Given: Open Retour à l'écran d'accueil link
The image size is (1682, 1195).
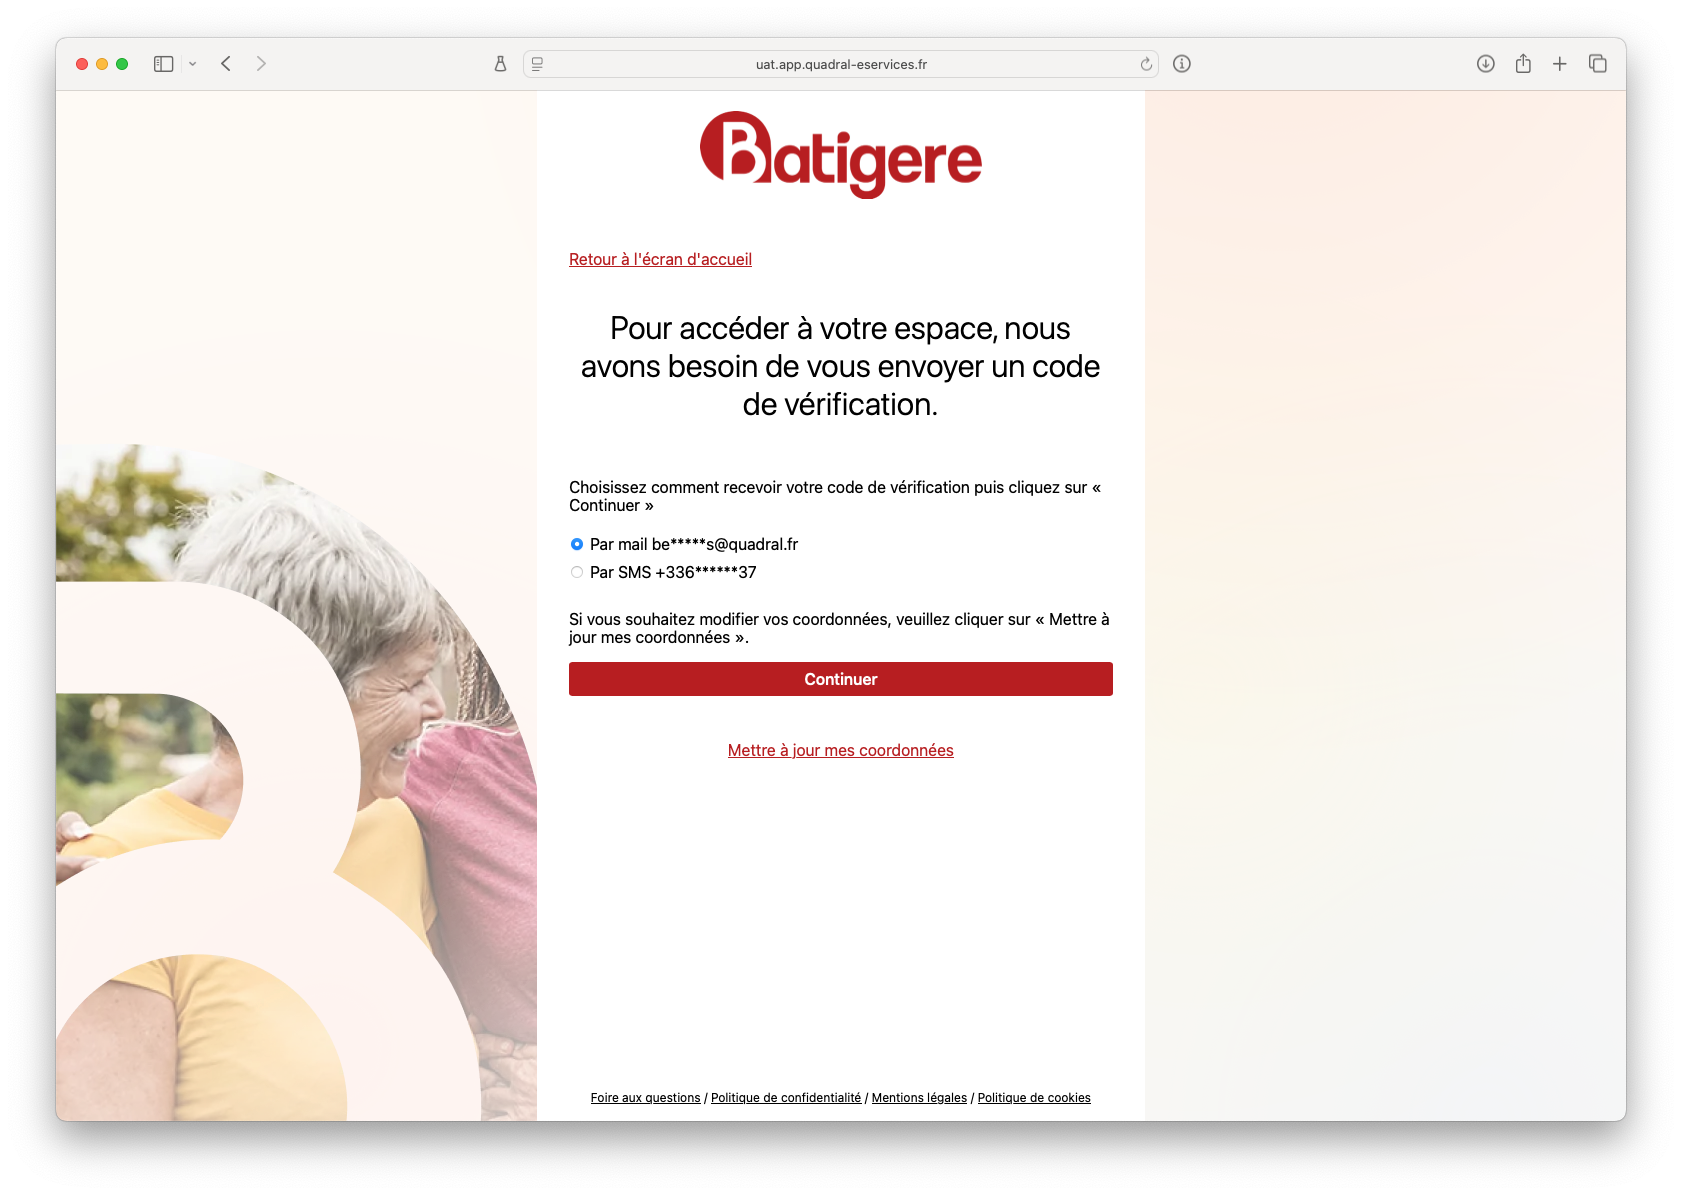Looking at the screenshot, I should click(660, 259).
